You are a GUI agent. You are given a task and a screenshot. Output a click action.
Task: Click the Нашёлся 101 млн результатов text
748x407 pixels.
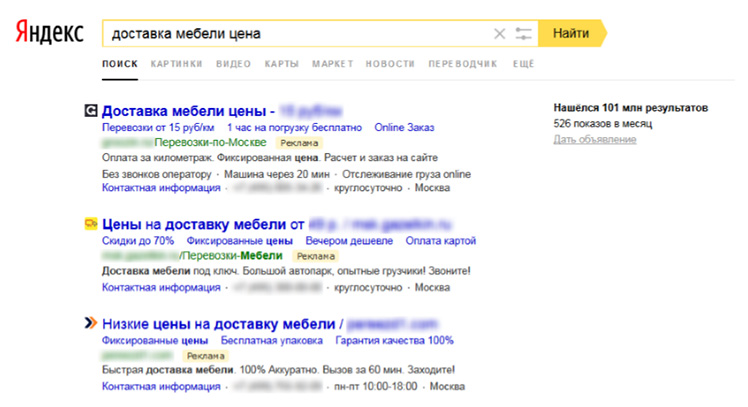click(x=631, y=108)
